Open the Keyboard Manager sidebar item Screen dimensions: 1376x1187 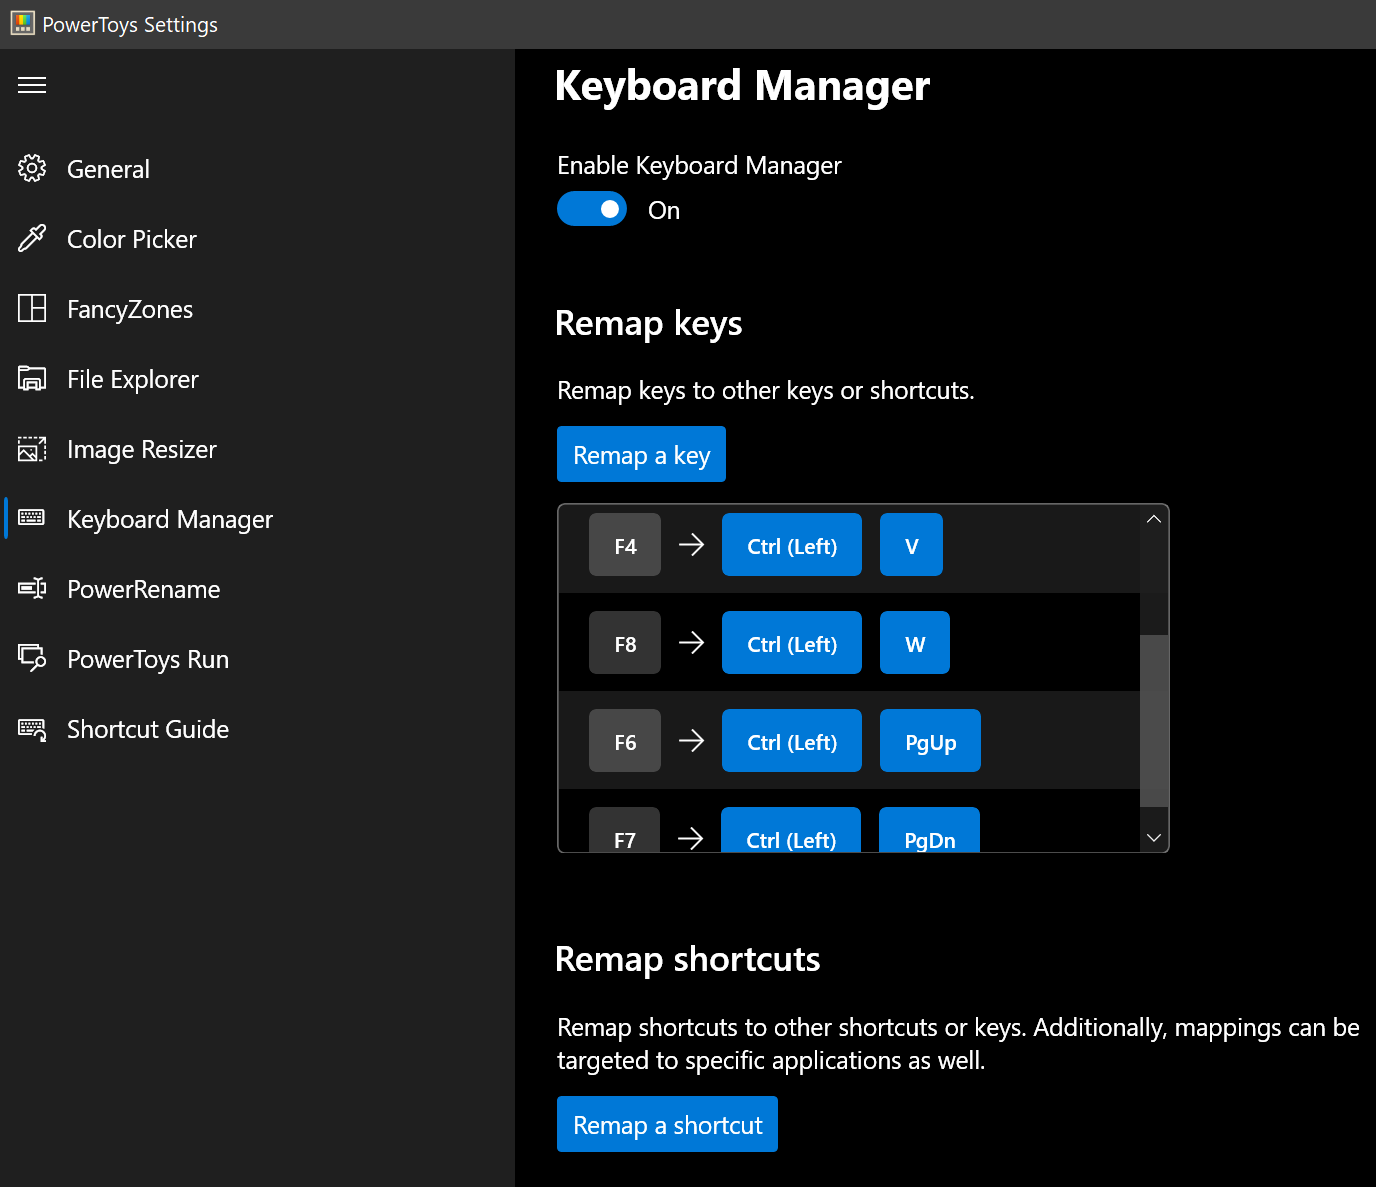169,519
